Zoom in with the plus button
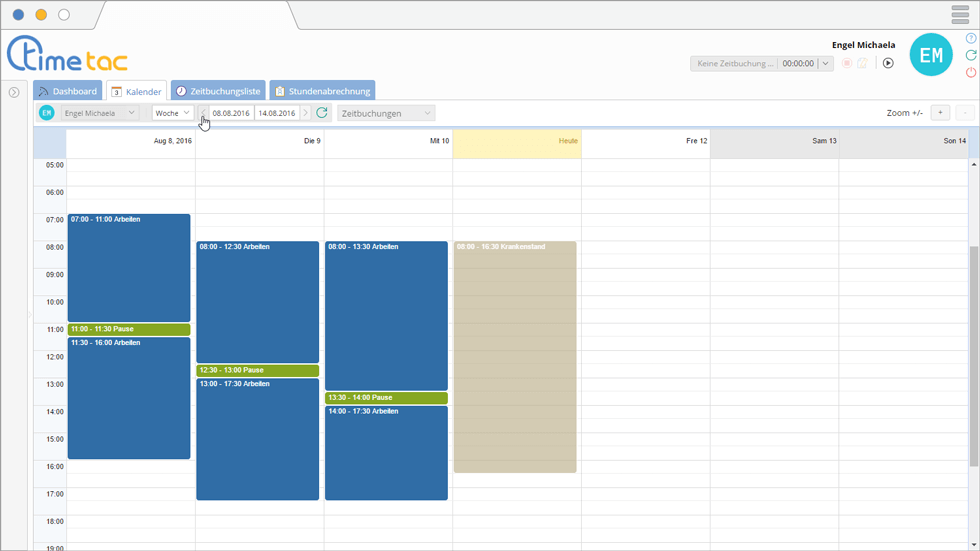 tap(940, 112)
